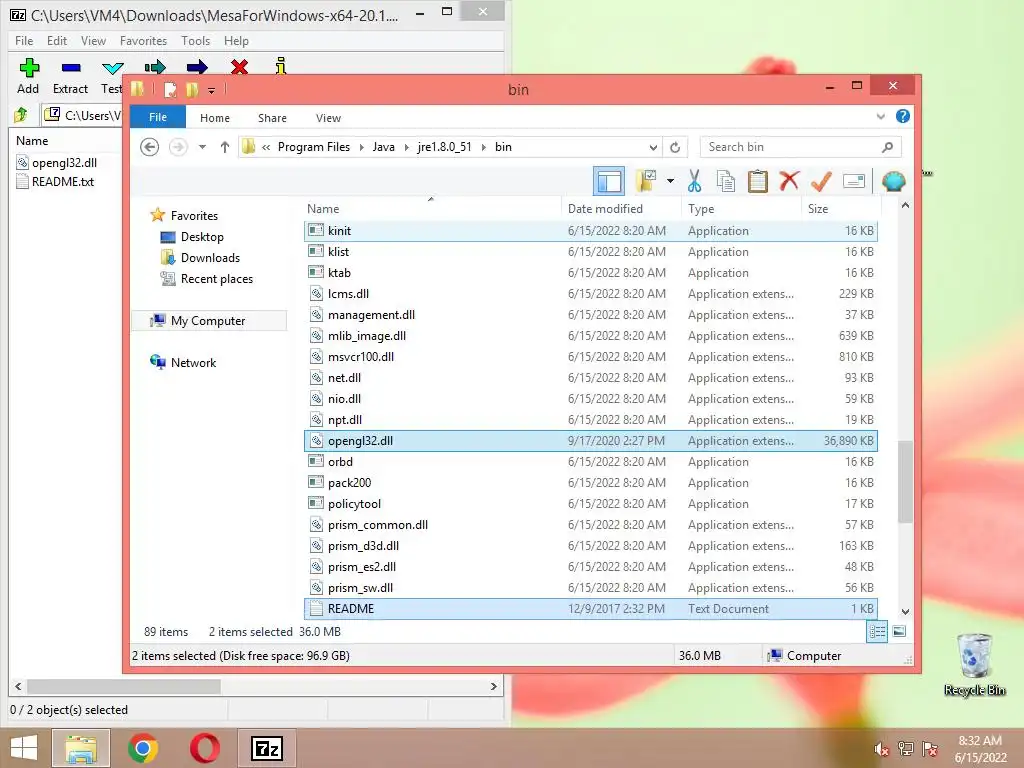Click the folder options checklist icon
This screenshot has width=1024, height=768.
pos(646,181)
